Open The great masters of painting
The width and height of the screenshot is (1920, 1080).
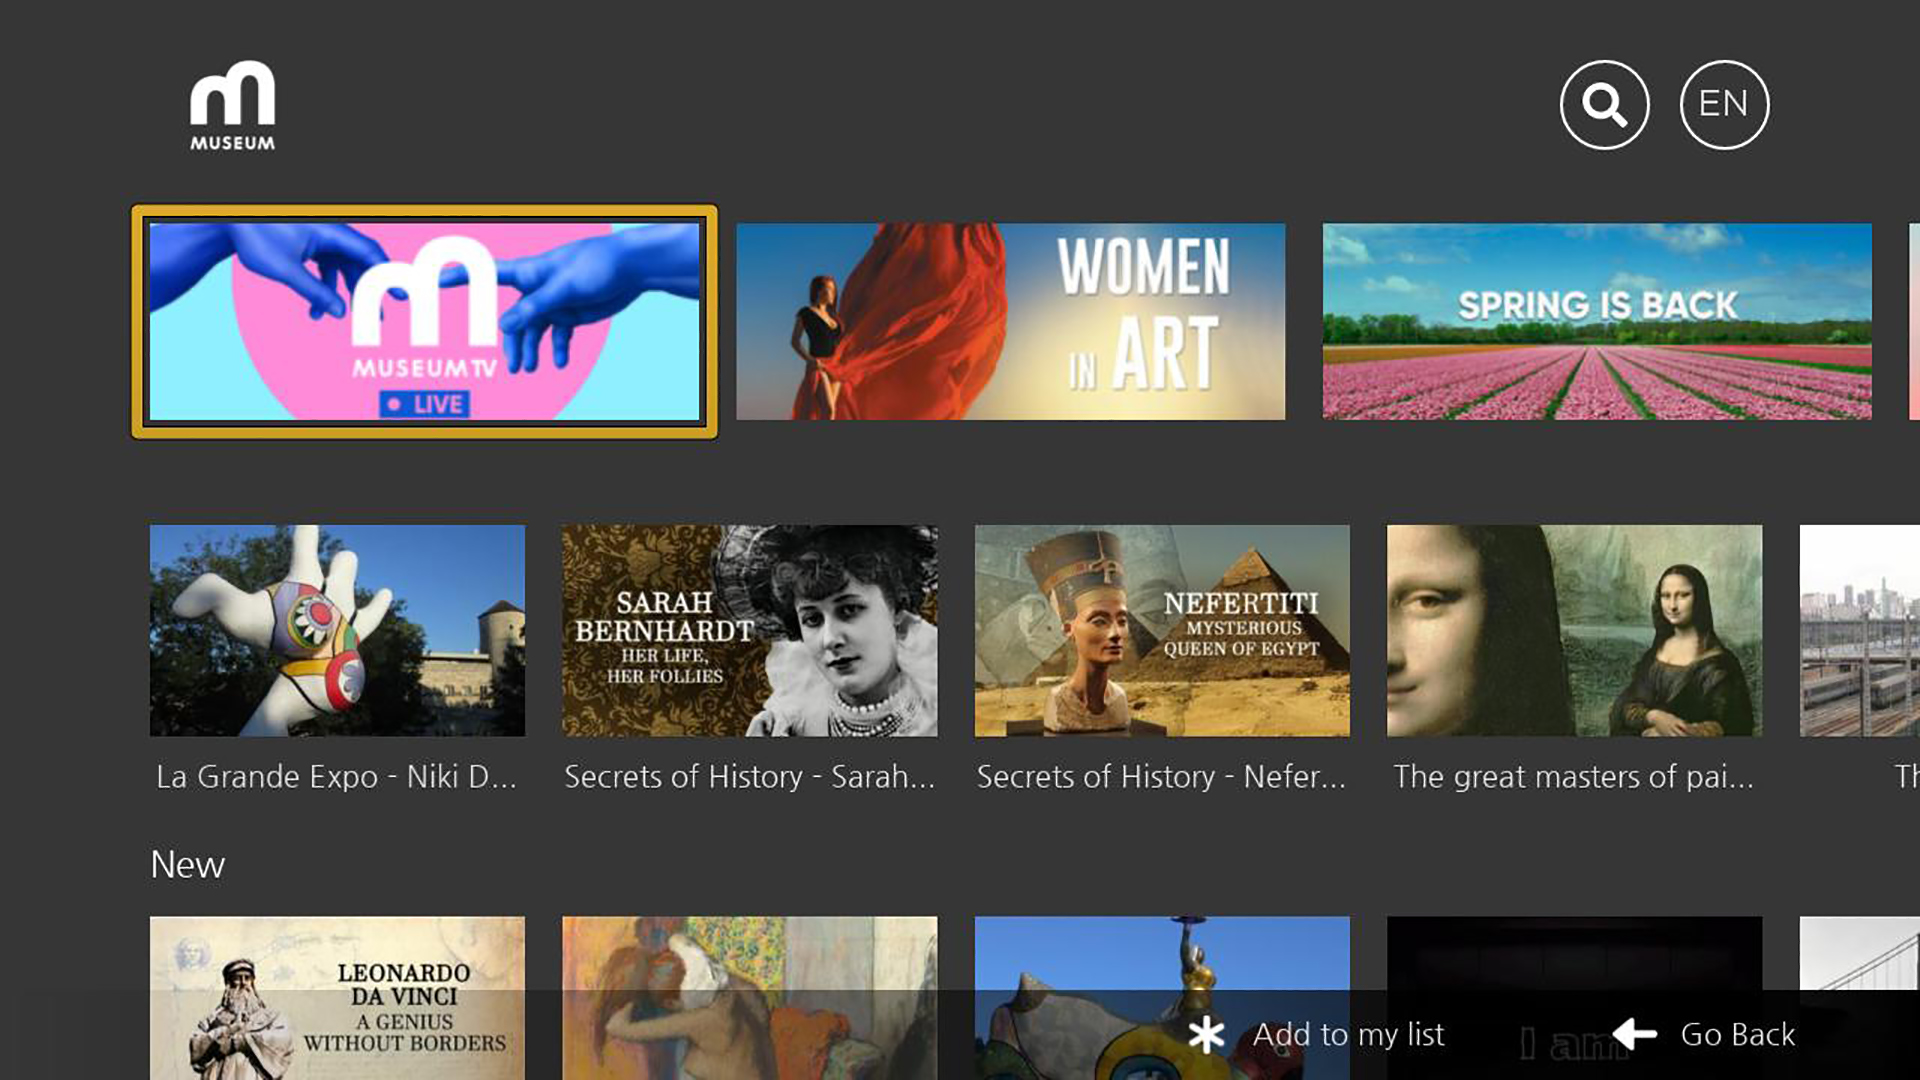click(x=1573, y=630)
